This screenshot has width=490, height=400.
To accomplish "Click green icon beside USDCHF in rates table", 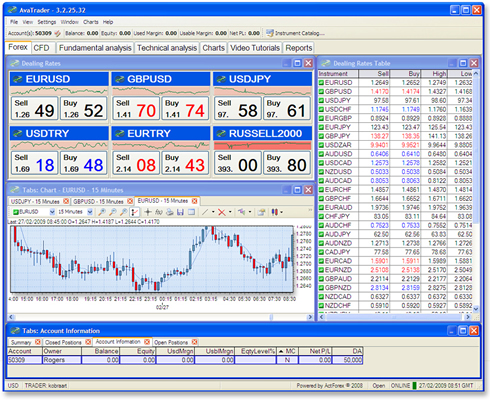I will tap(321, 109).
